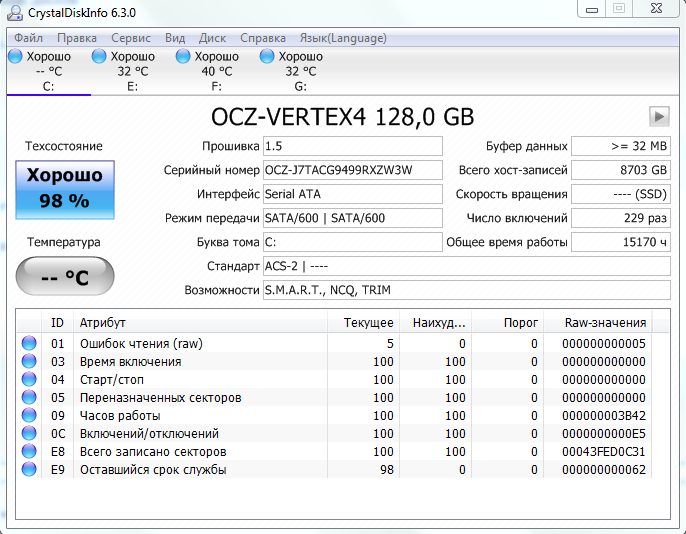
Task: Click the Порог column header
Action: click(x=508, y=323)
